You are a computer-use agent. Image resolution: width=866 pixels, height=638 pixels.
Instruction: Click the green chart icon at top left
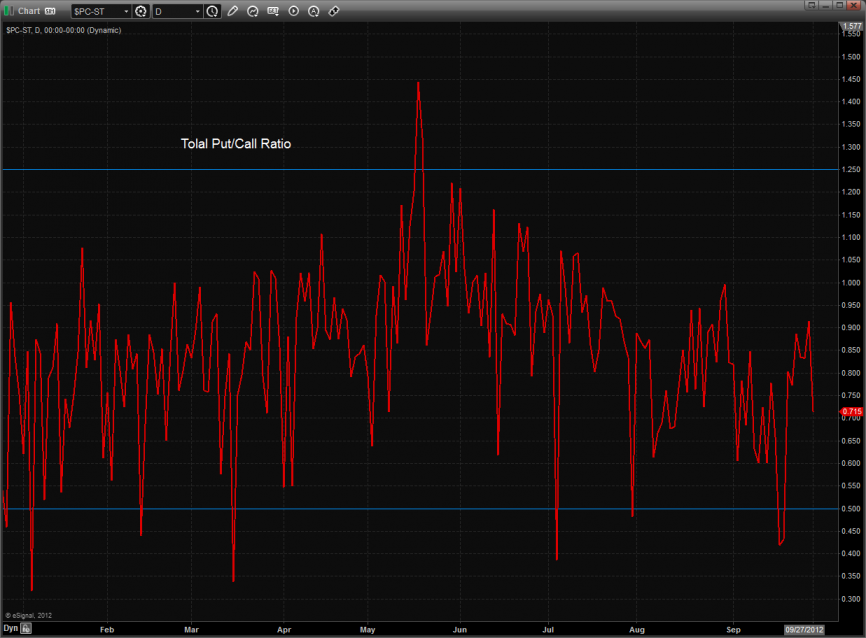point(8,10)
